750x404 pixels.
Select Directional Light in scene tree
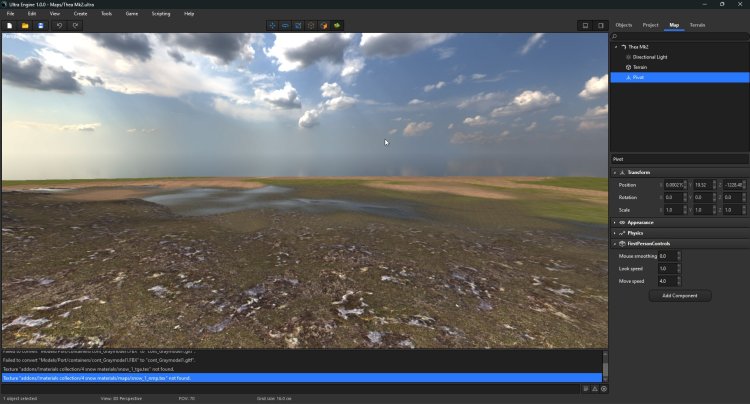pos(652,57)
